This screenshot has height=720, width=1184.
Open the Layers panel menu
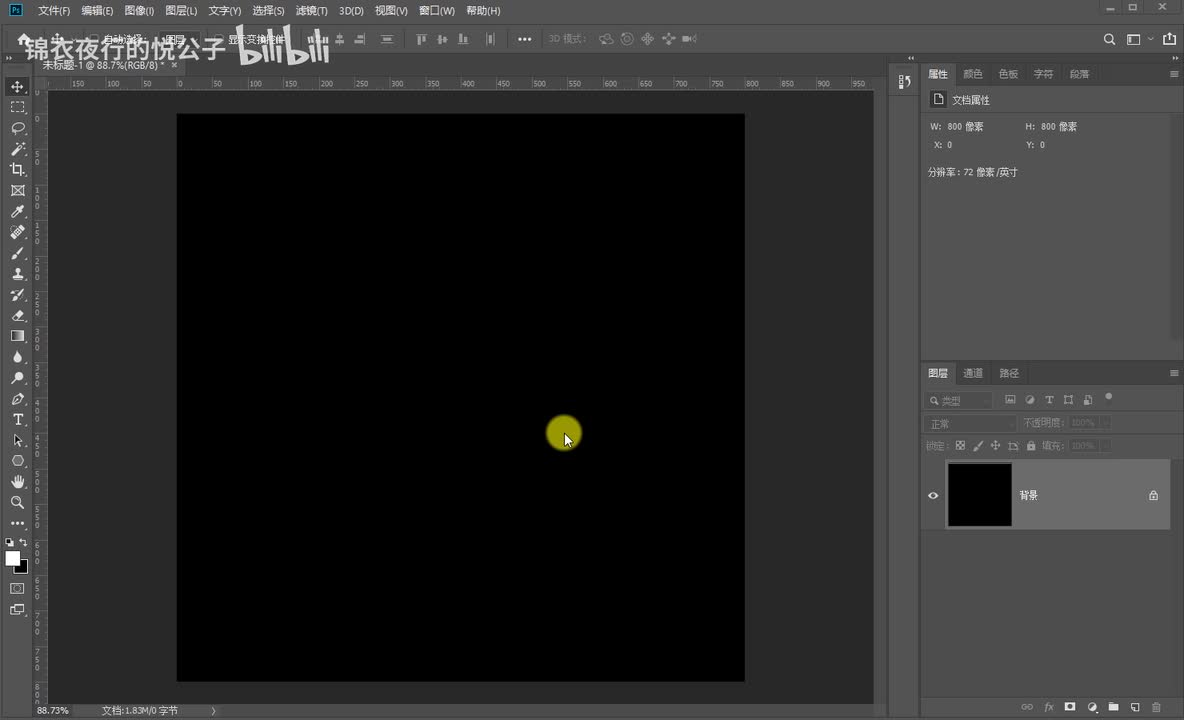[1173, 373]
